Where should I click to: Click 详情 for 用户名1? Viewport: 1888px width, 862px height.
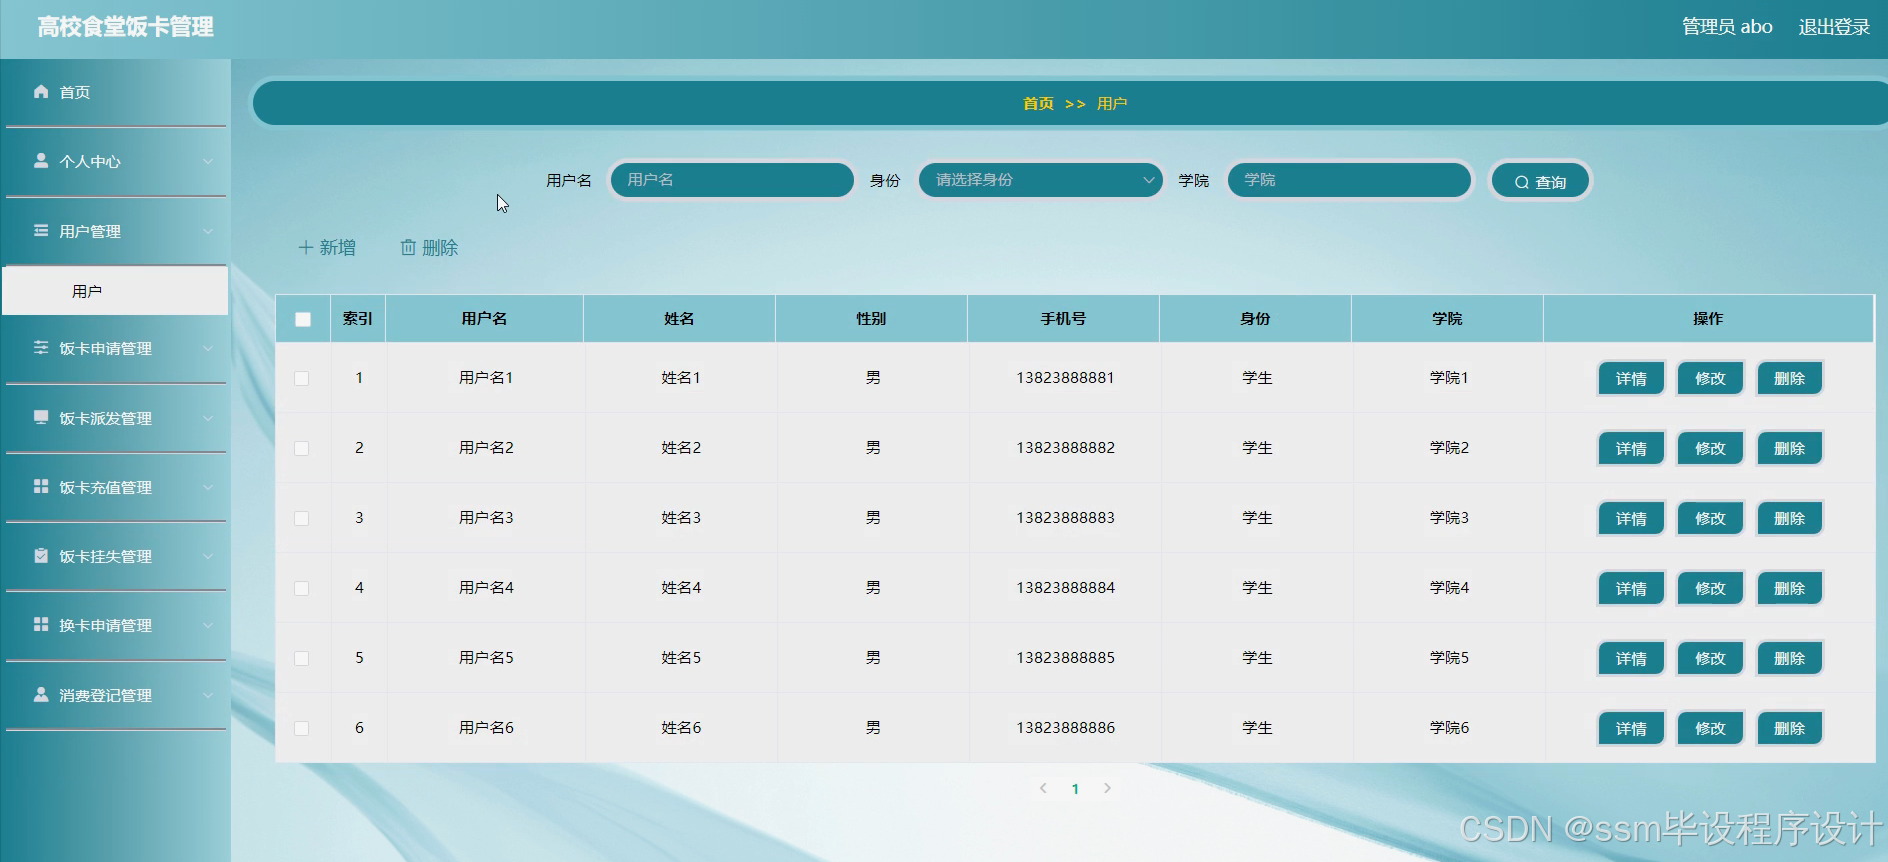coord(1631,378)
